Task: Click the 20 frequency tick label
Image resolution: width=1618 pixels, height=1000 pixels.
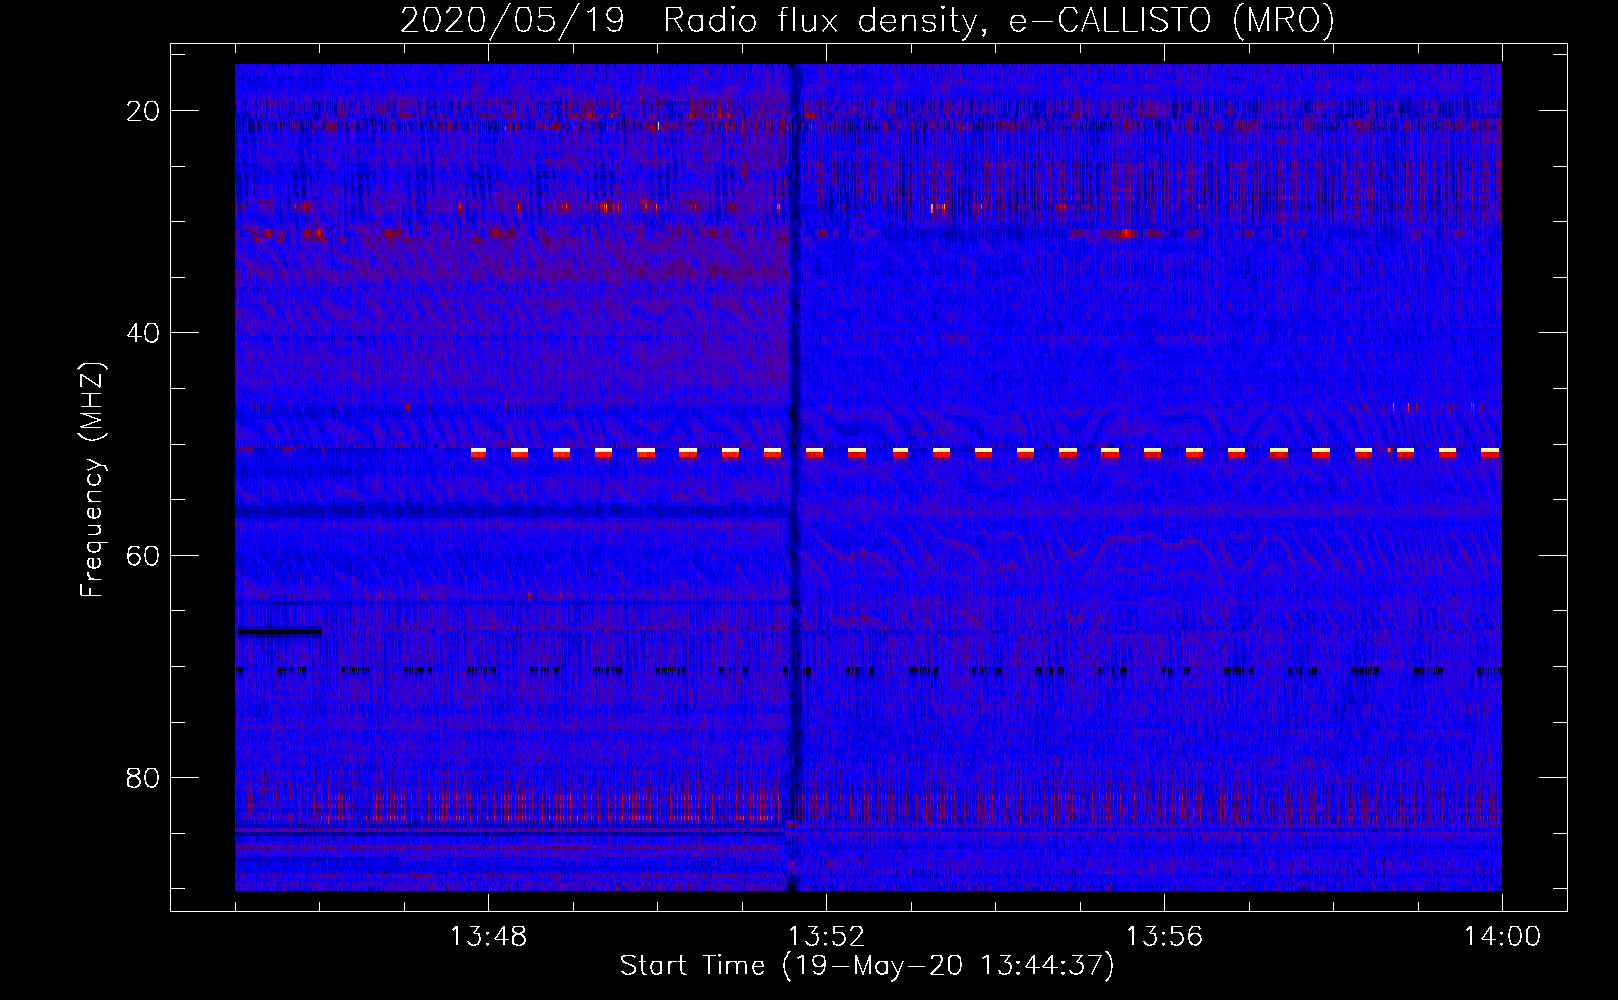Action: coord(143,111)
